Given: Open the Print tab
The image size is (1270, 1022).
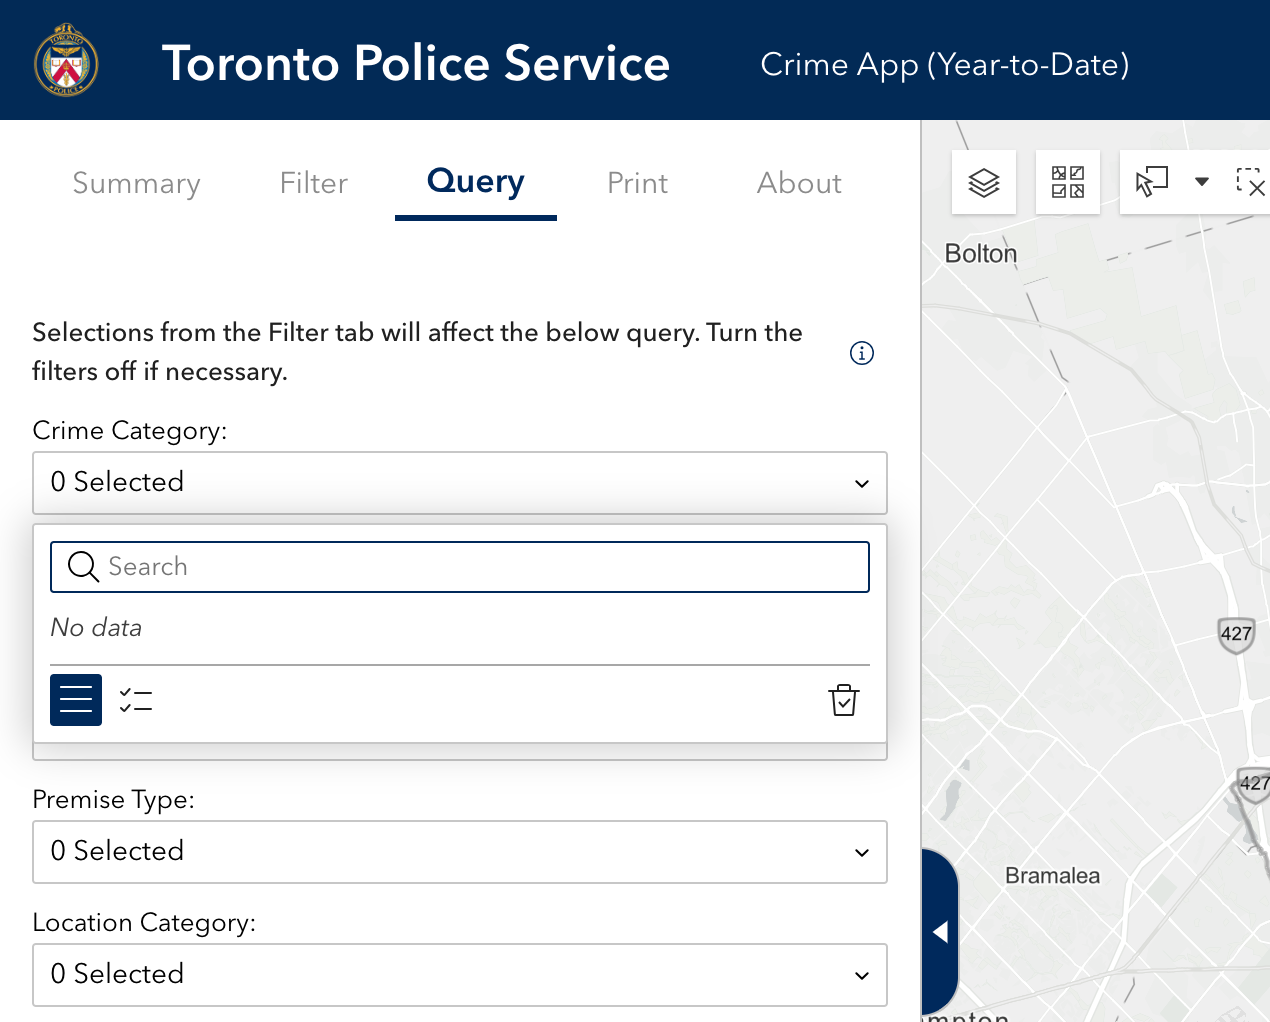Looking at the screenshot, I should pos(637,183).
